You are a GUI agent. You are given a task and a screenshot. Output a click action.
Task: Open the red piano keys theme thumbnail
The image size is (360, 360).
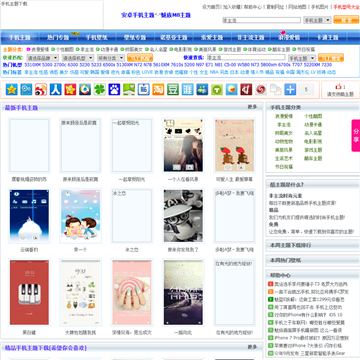[29, 292]
